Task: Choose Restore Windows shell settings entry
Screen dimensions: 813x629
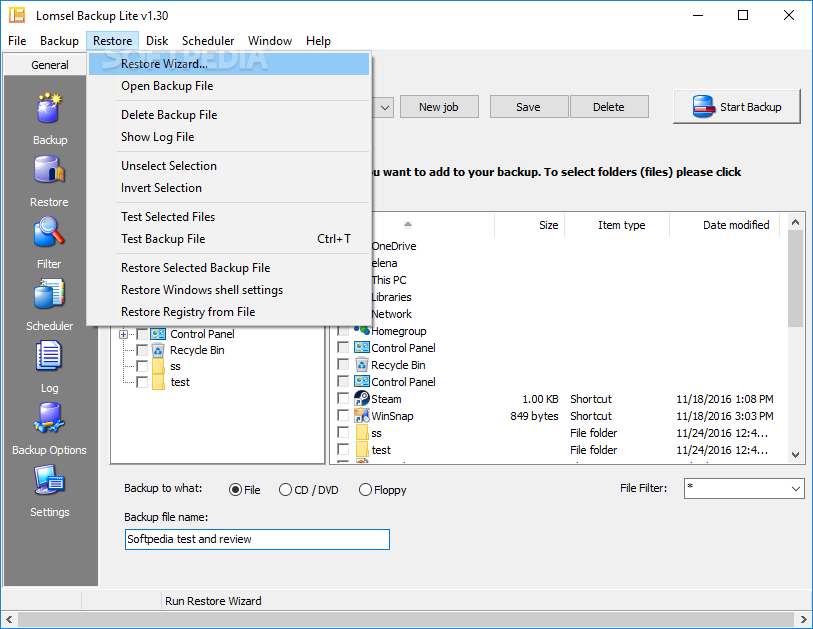Action: tap(229, 290)
